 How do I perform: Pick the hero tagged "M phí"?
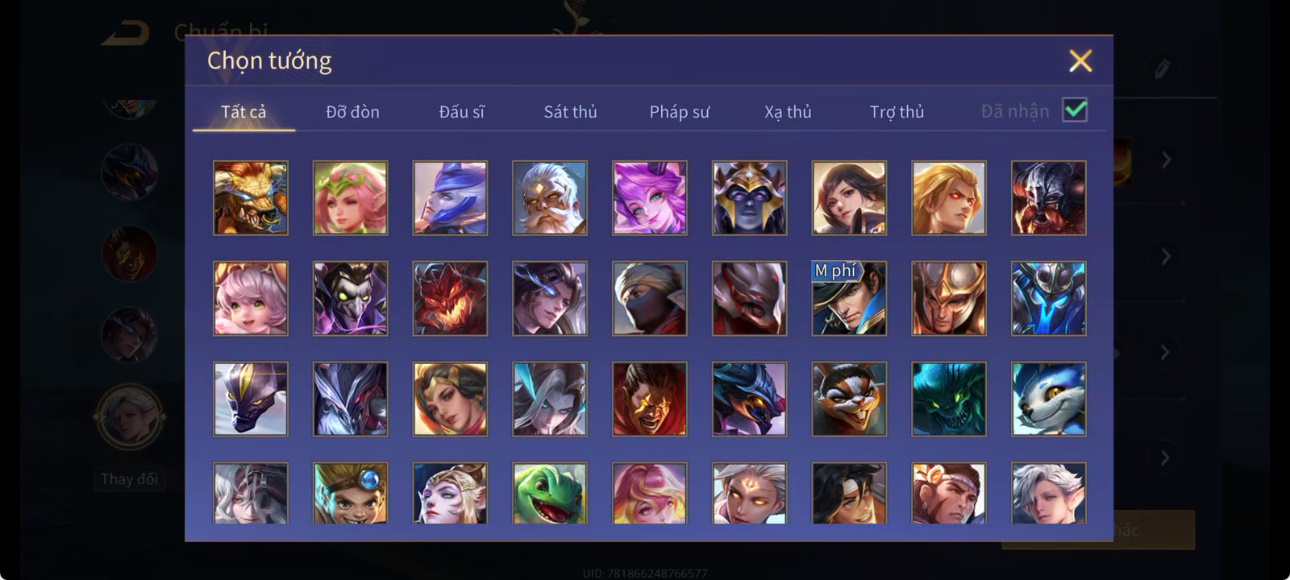click(x=849, y=299)
